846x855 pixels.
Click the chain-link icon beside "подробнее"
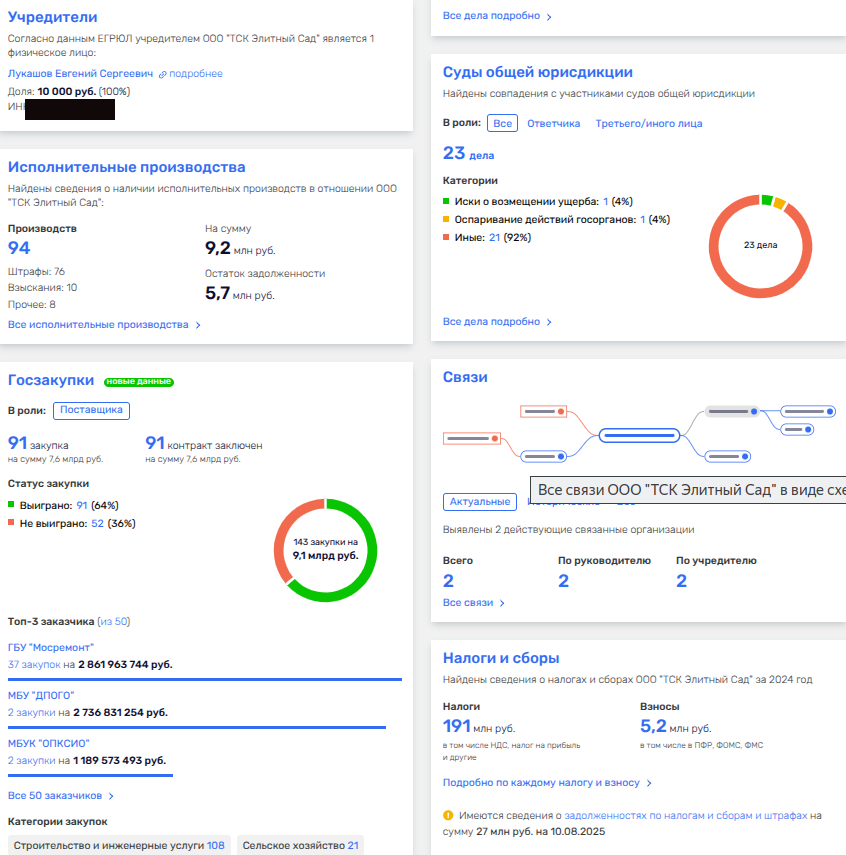[x=163, y=74]
